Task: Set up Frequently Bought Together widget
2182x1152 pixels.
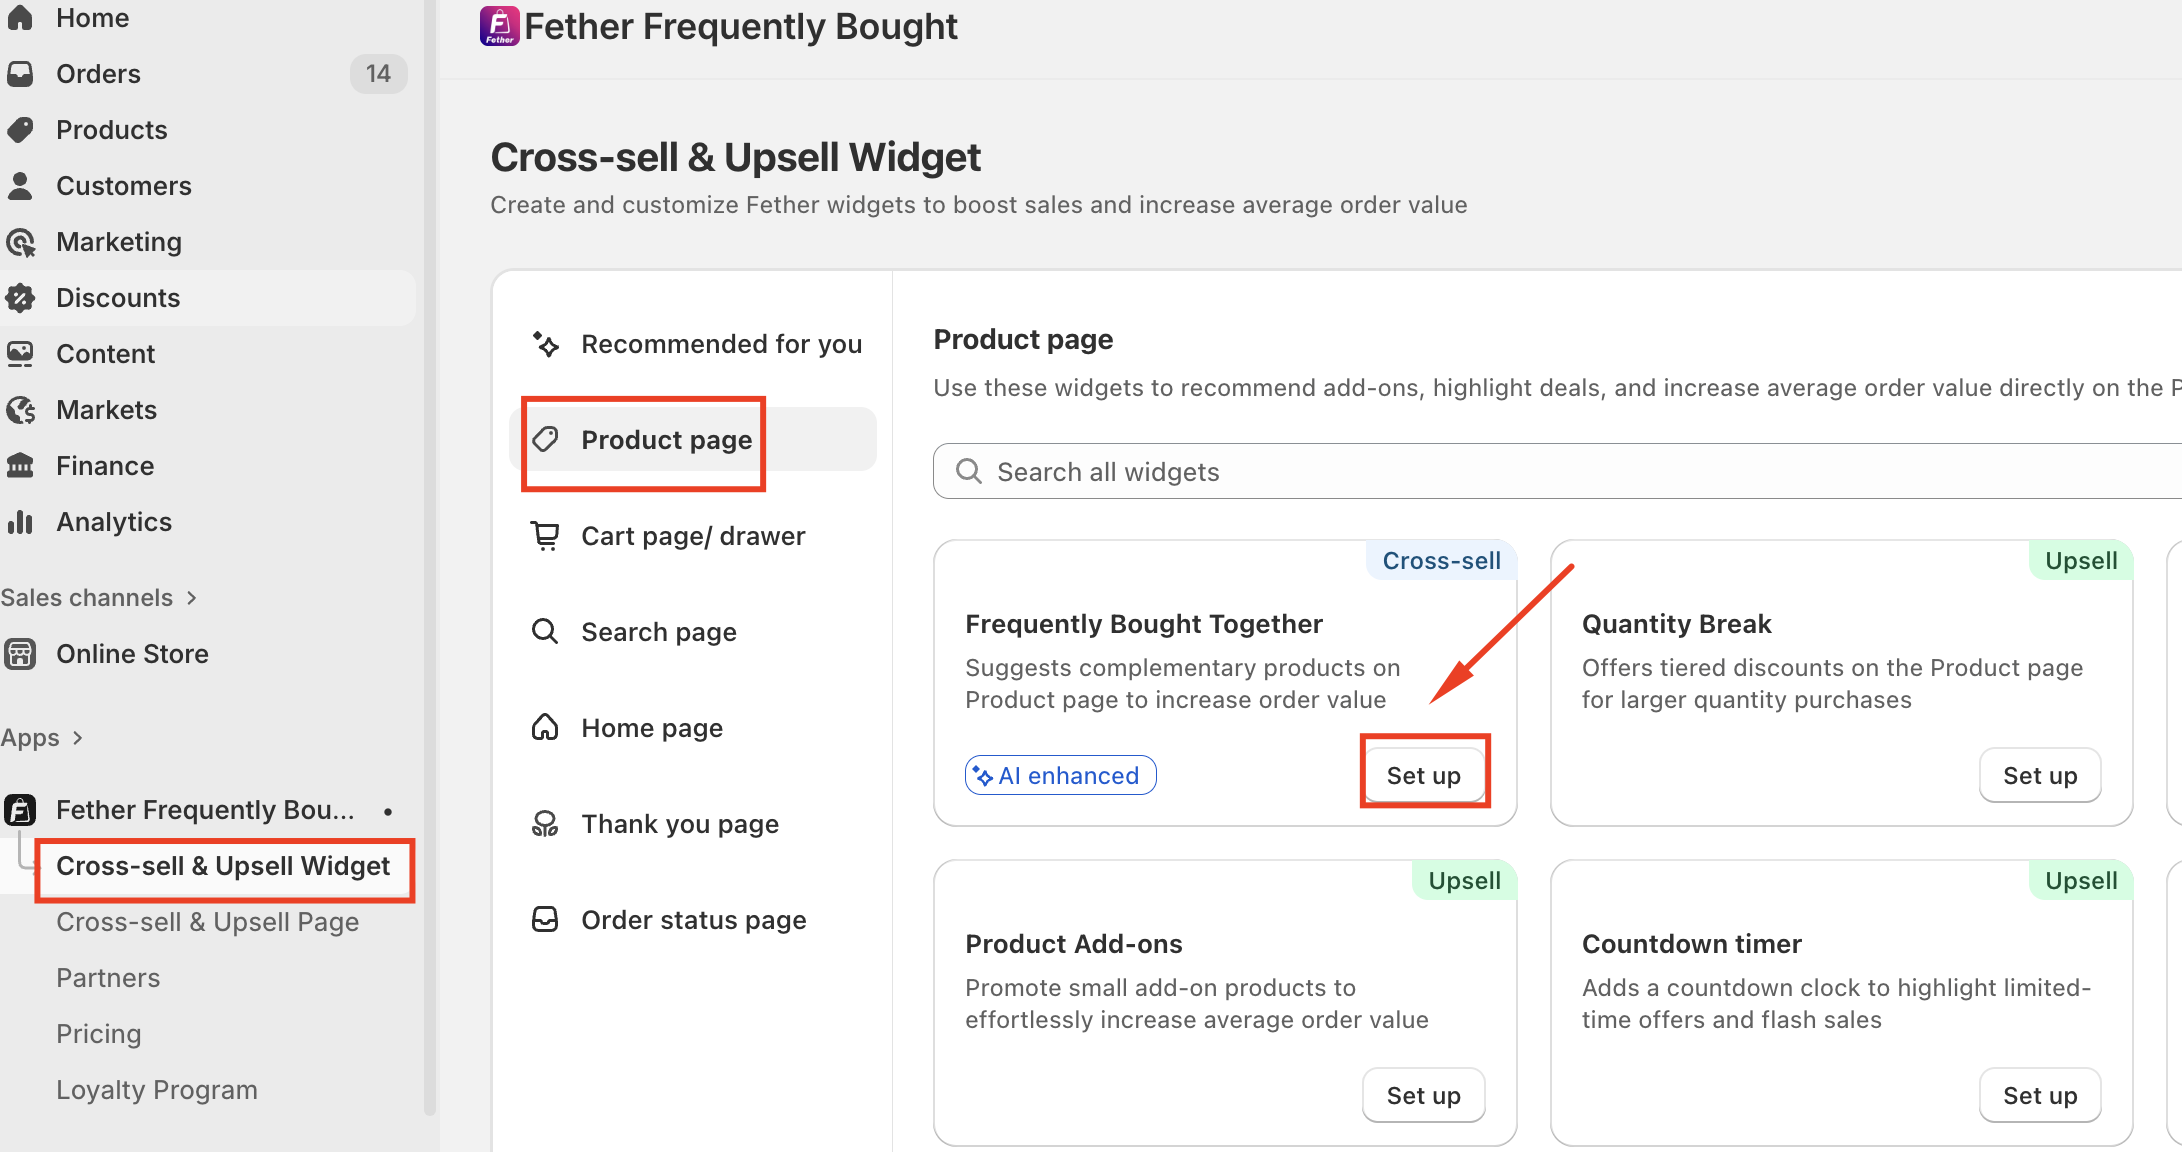Action: pos(1423,775)
